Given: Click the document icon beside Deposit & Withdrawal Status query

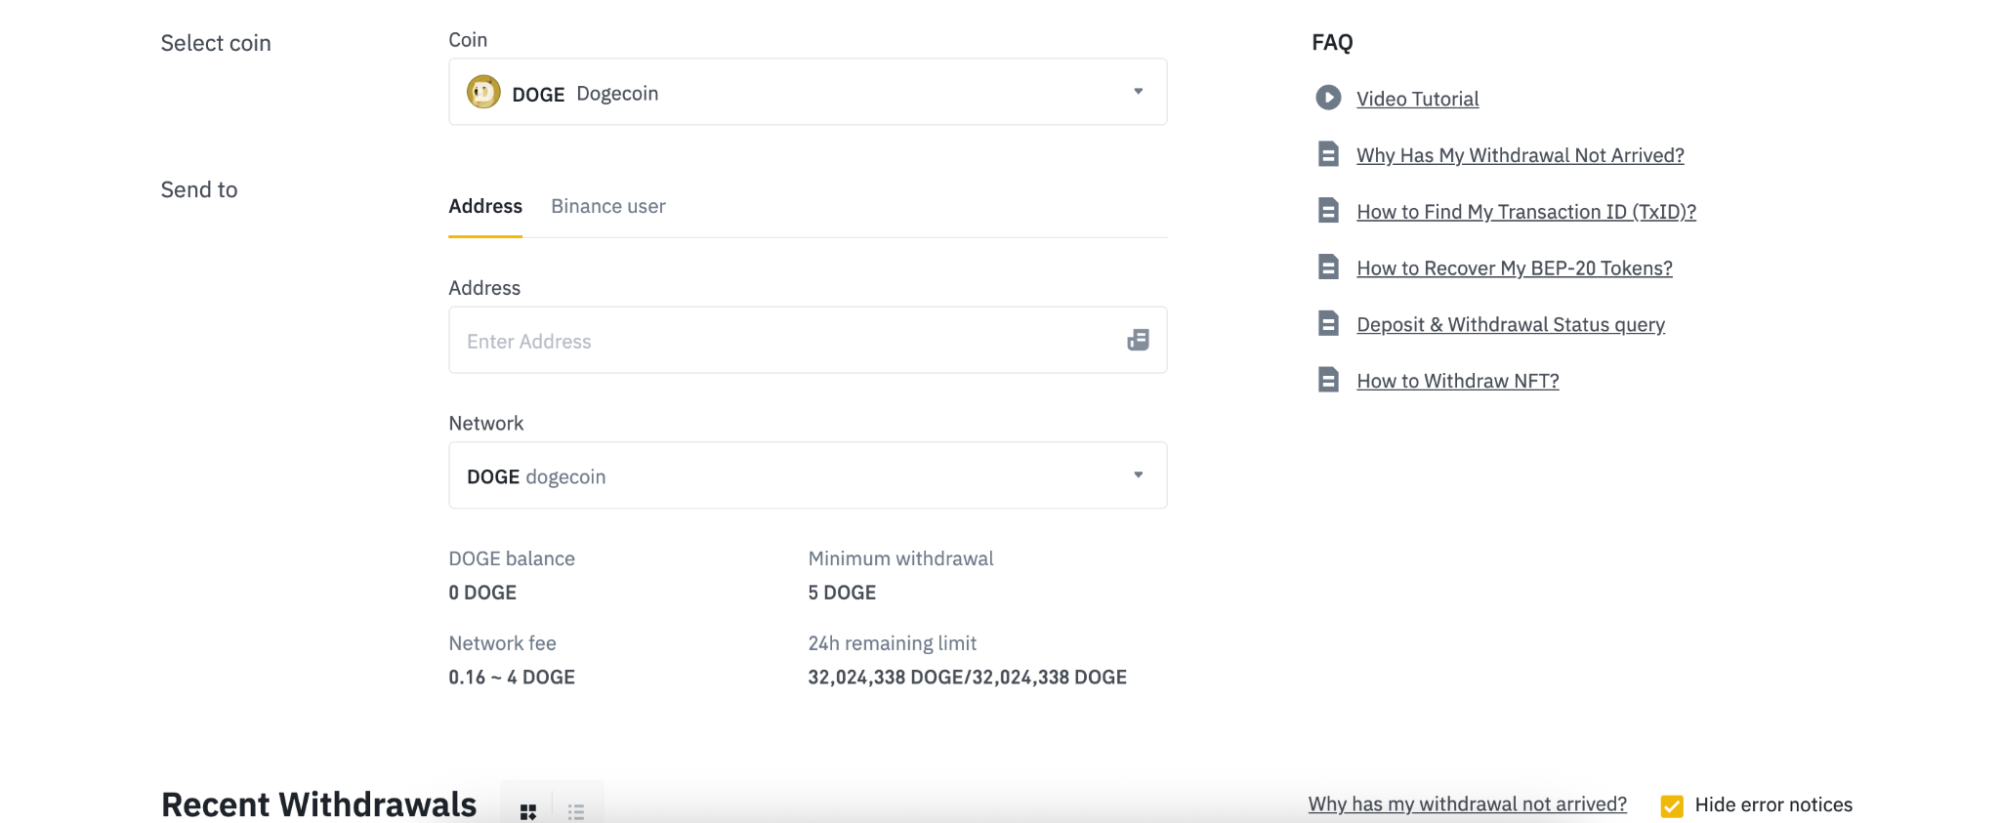Looking at the screenshot, I should pyautogui.click(x=1327, y=323).
